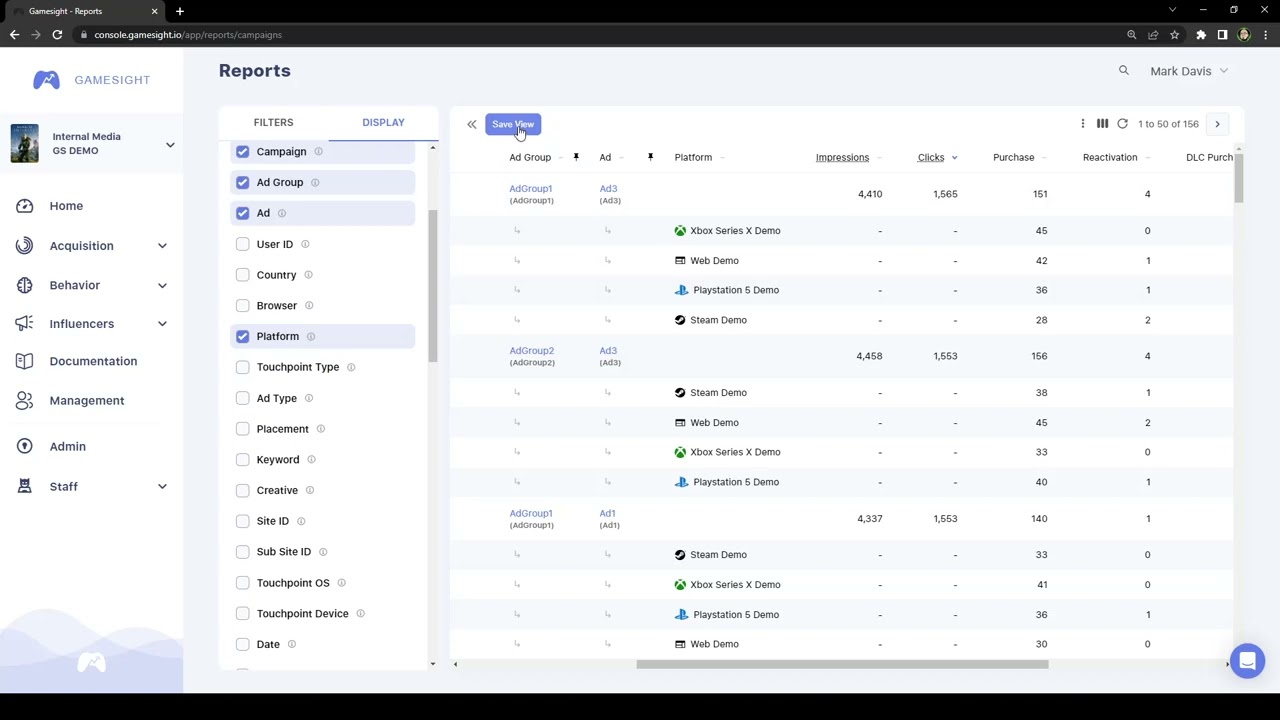Open the Admin section
1280x720 pixels.
coord(68,446)
